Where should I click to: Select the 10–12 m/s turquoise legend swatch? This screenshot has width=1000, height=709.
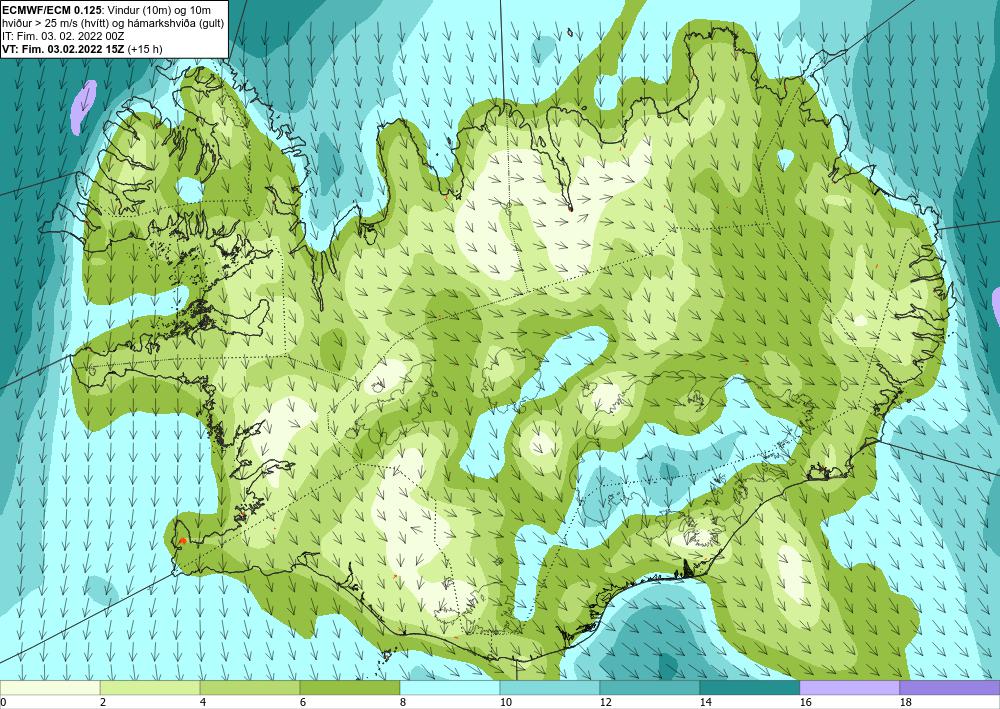point(549,688)
